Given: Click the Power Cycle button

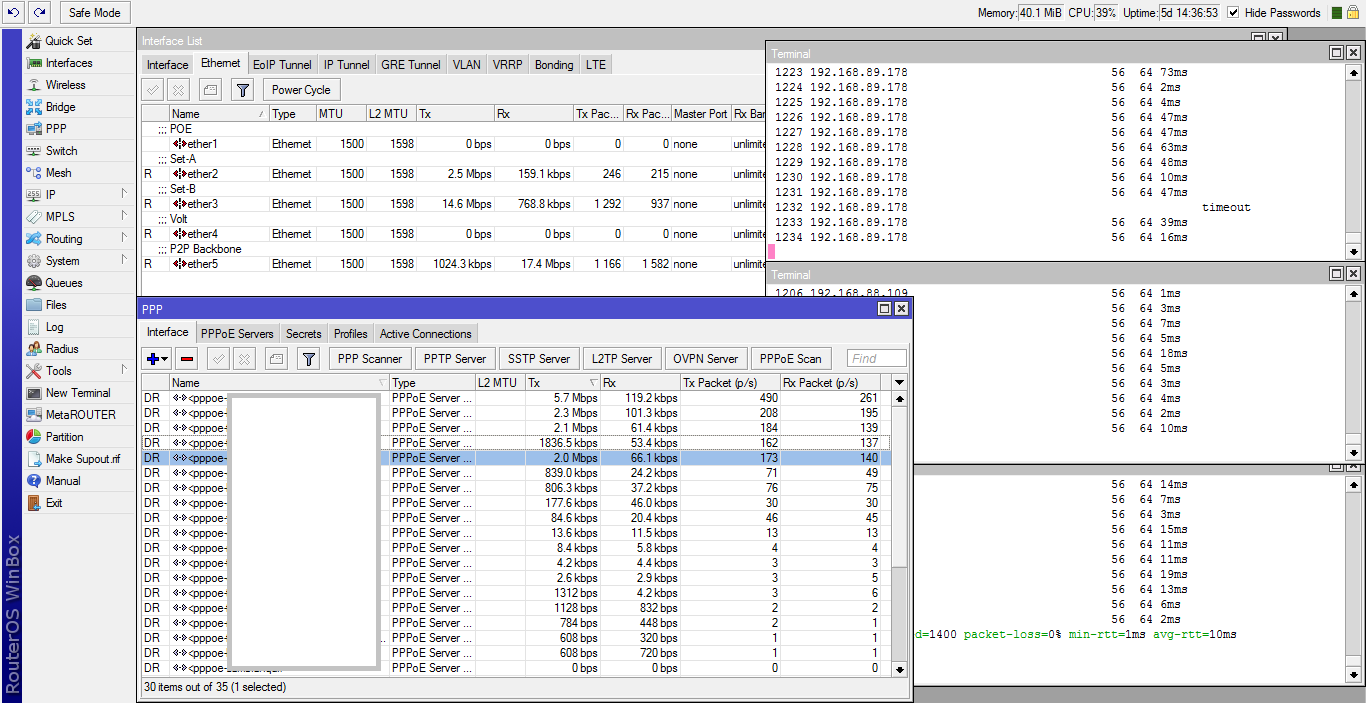Looking at the screenshot, I should (301, 90).
